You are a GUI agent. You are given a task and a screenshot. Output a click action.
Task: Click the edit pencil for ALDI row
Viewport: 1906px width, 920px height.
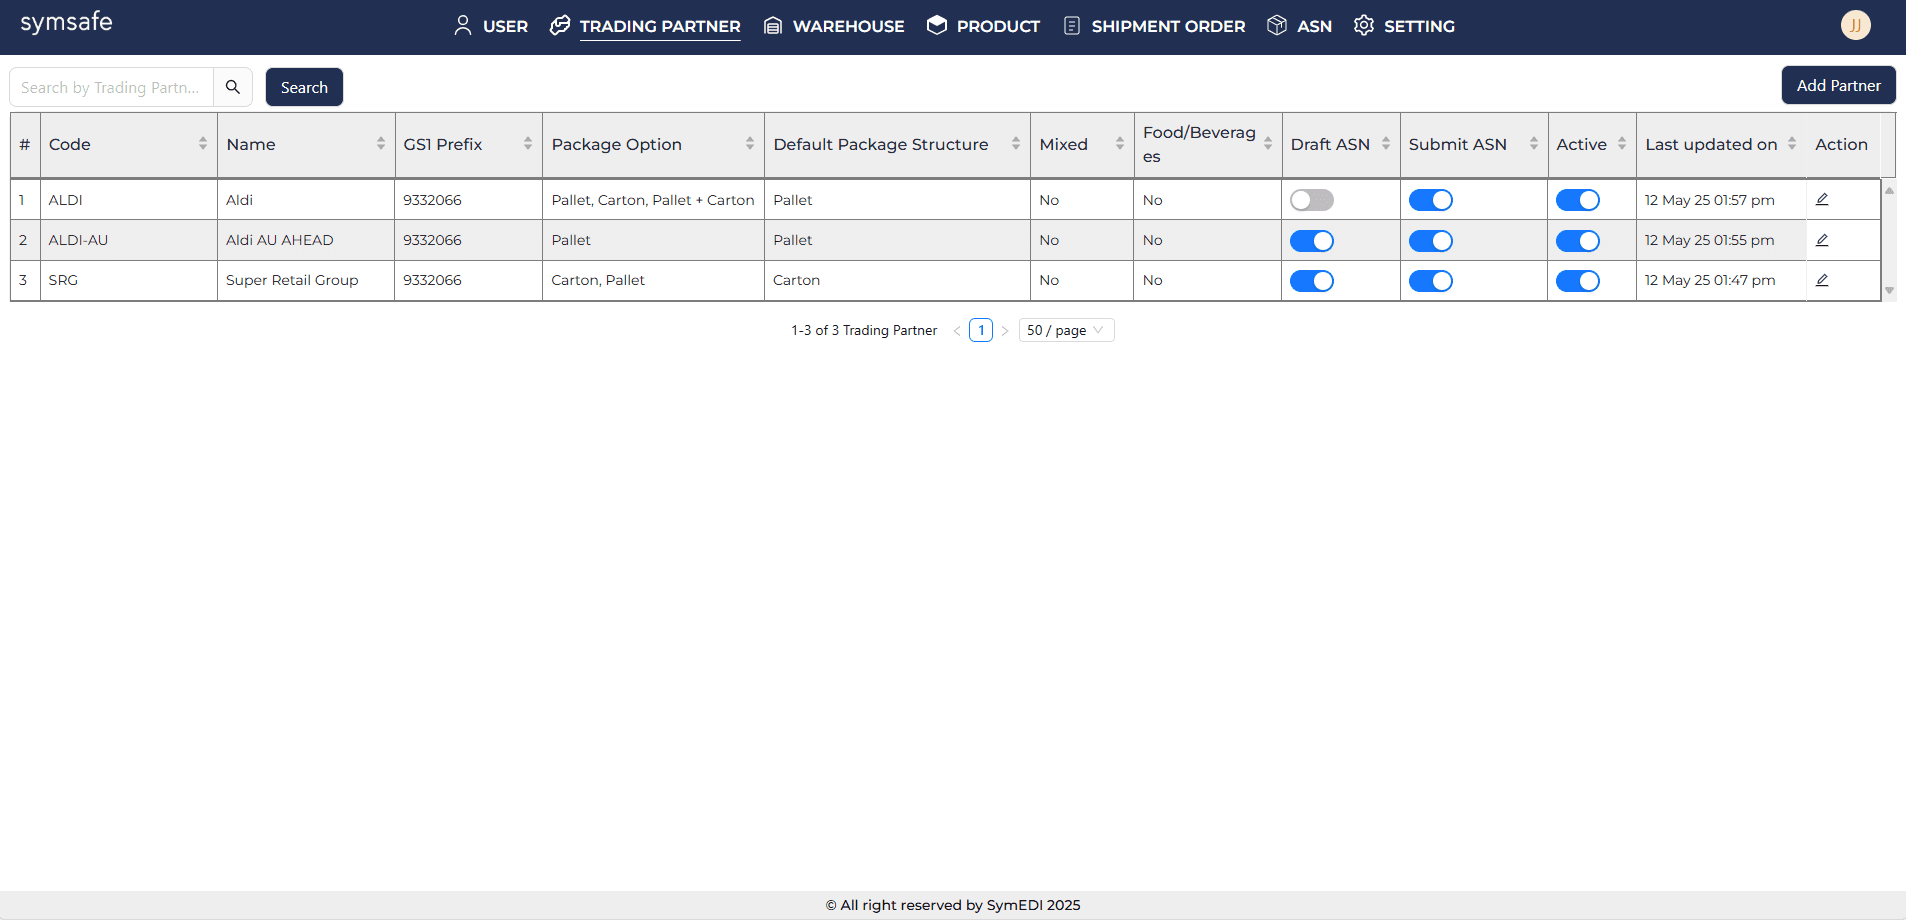coord(1822,200)
